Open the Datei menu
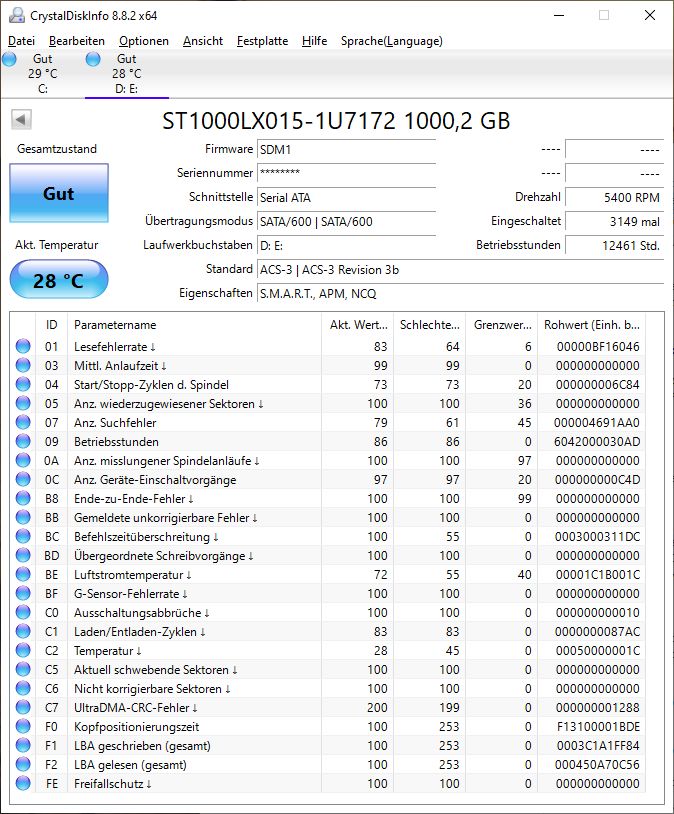The image size is (674, 814). coord(21,41)
